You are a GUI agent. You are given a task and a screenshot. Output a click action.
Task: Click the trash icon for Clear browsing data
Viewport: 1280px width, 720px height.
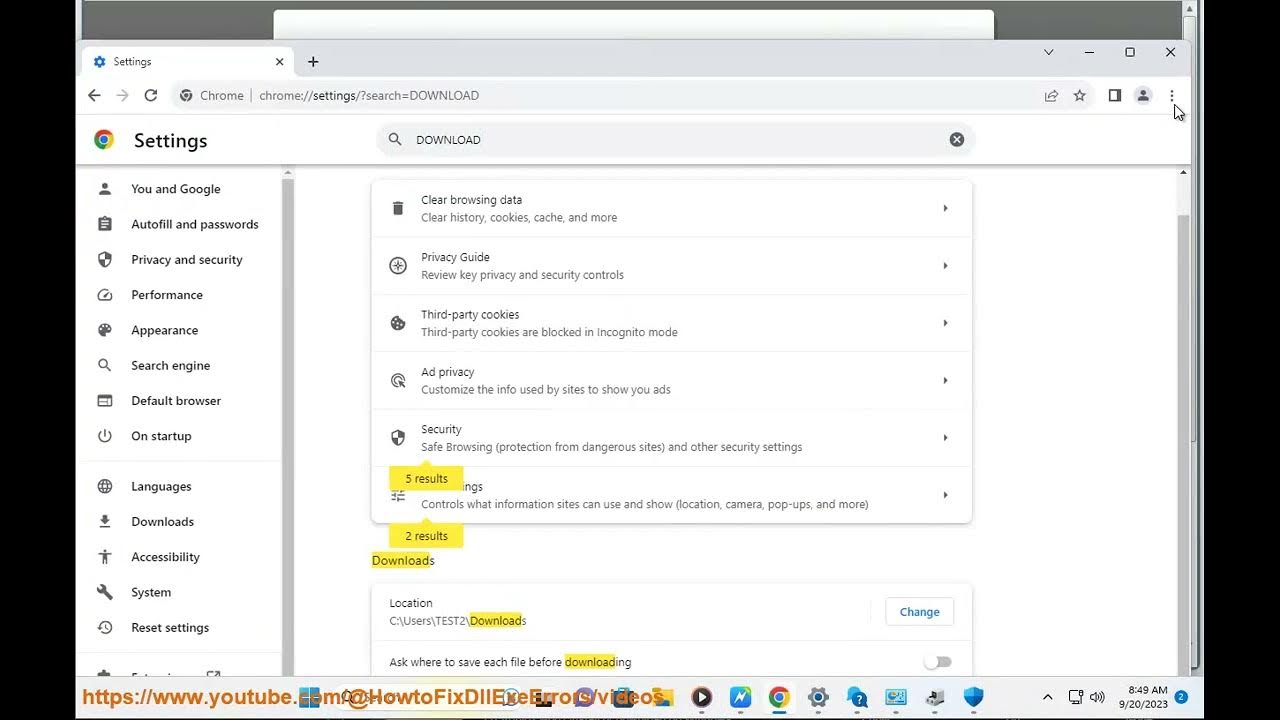pyautogui.click(x=398, y=208)
